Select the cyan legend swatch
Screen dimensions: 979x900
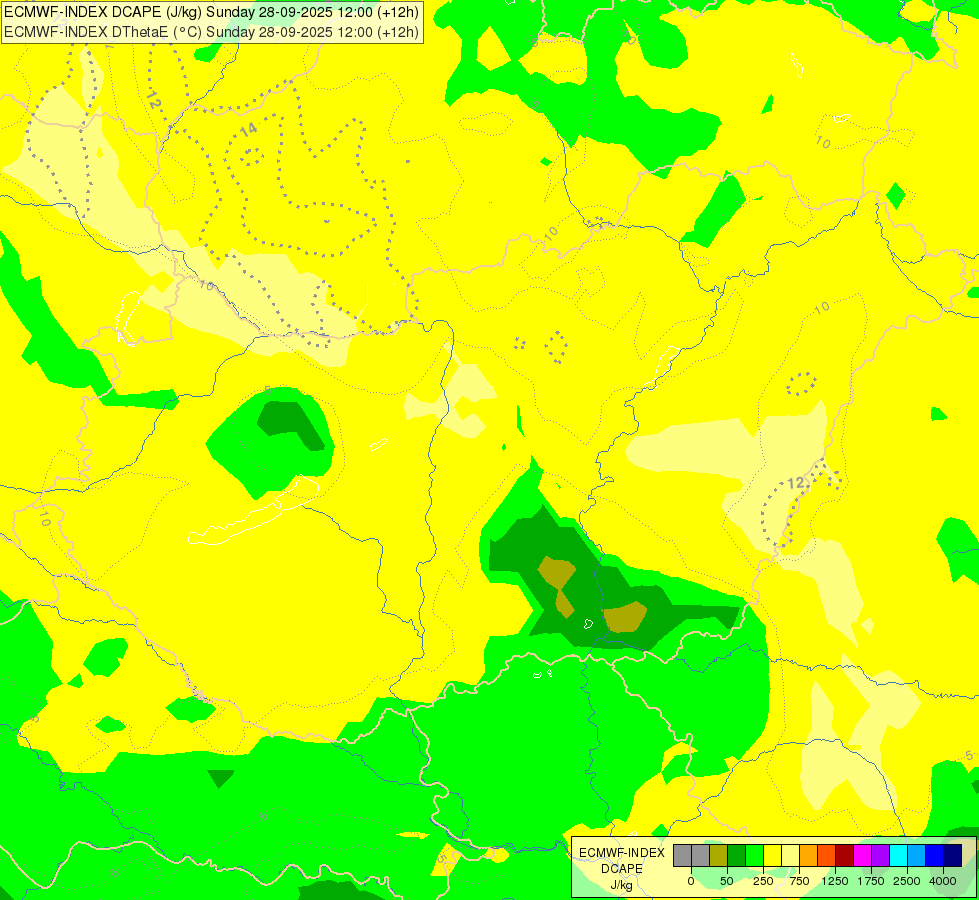tap(898, 856)
